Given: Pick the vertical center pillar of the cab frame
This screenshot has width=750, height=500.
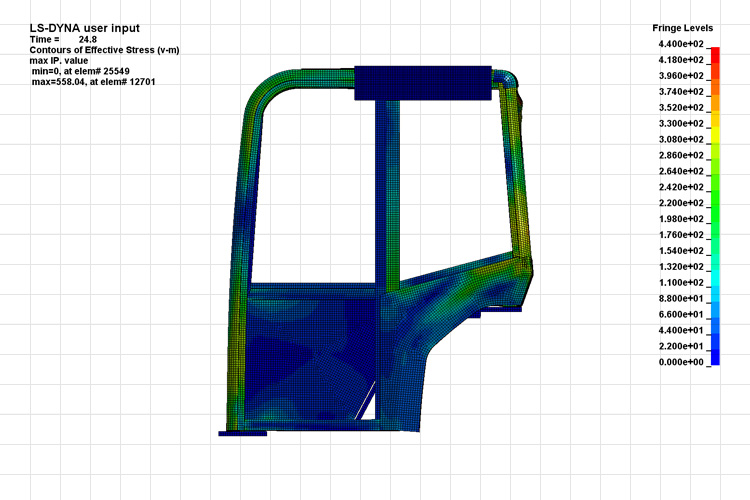Looking at the screenshot, I should coord(387,191).
